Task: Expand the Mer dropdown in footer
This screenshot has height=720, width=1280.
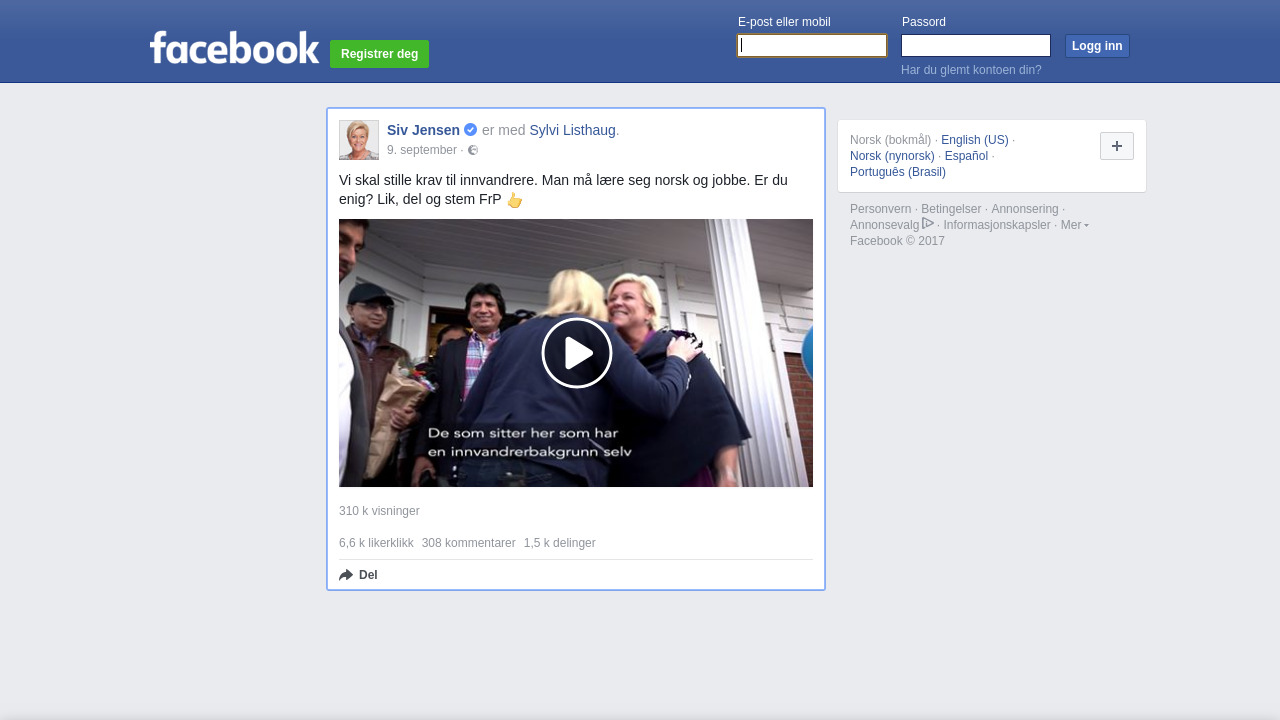Action: click(1075, 225)
